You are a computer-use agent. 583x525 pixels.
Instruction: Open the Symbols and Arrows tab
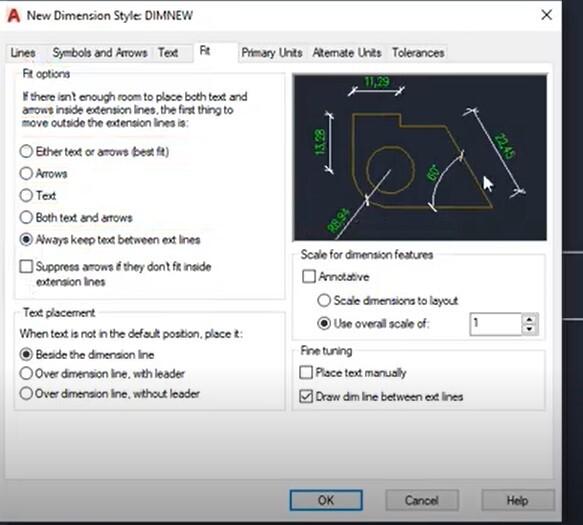click(x=100, y=53)
